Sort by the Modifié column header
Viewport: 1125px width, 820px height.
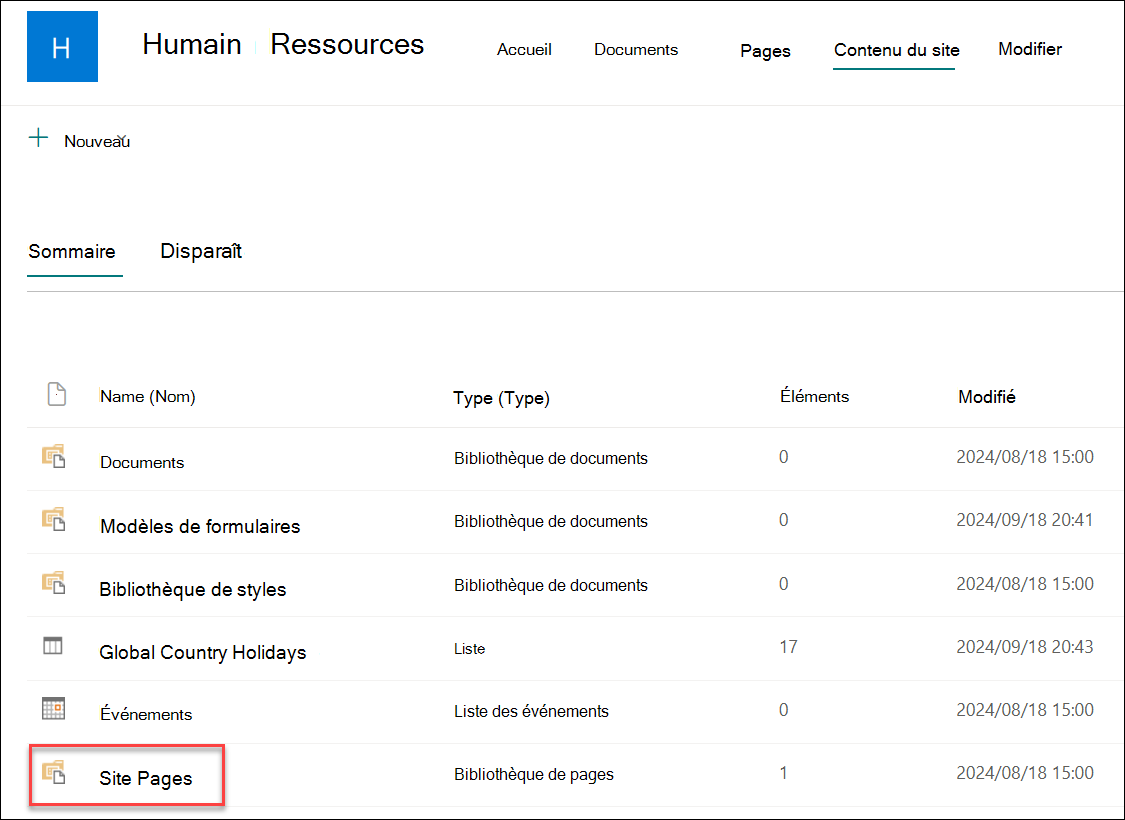pos(987,397)
